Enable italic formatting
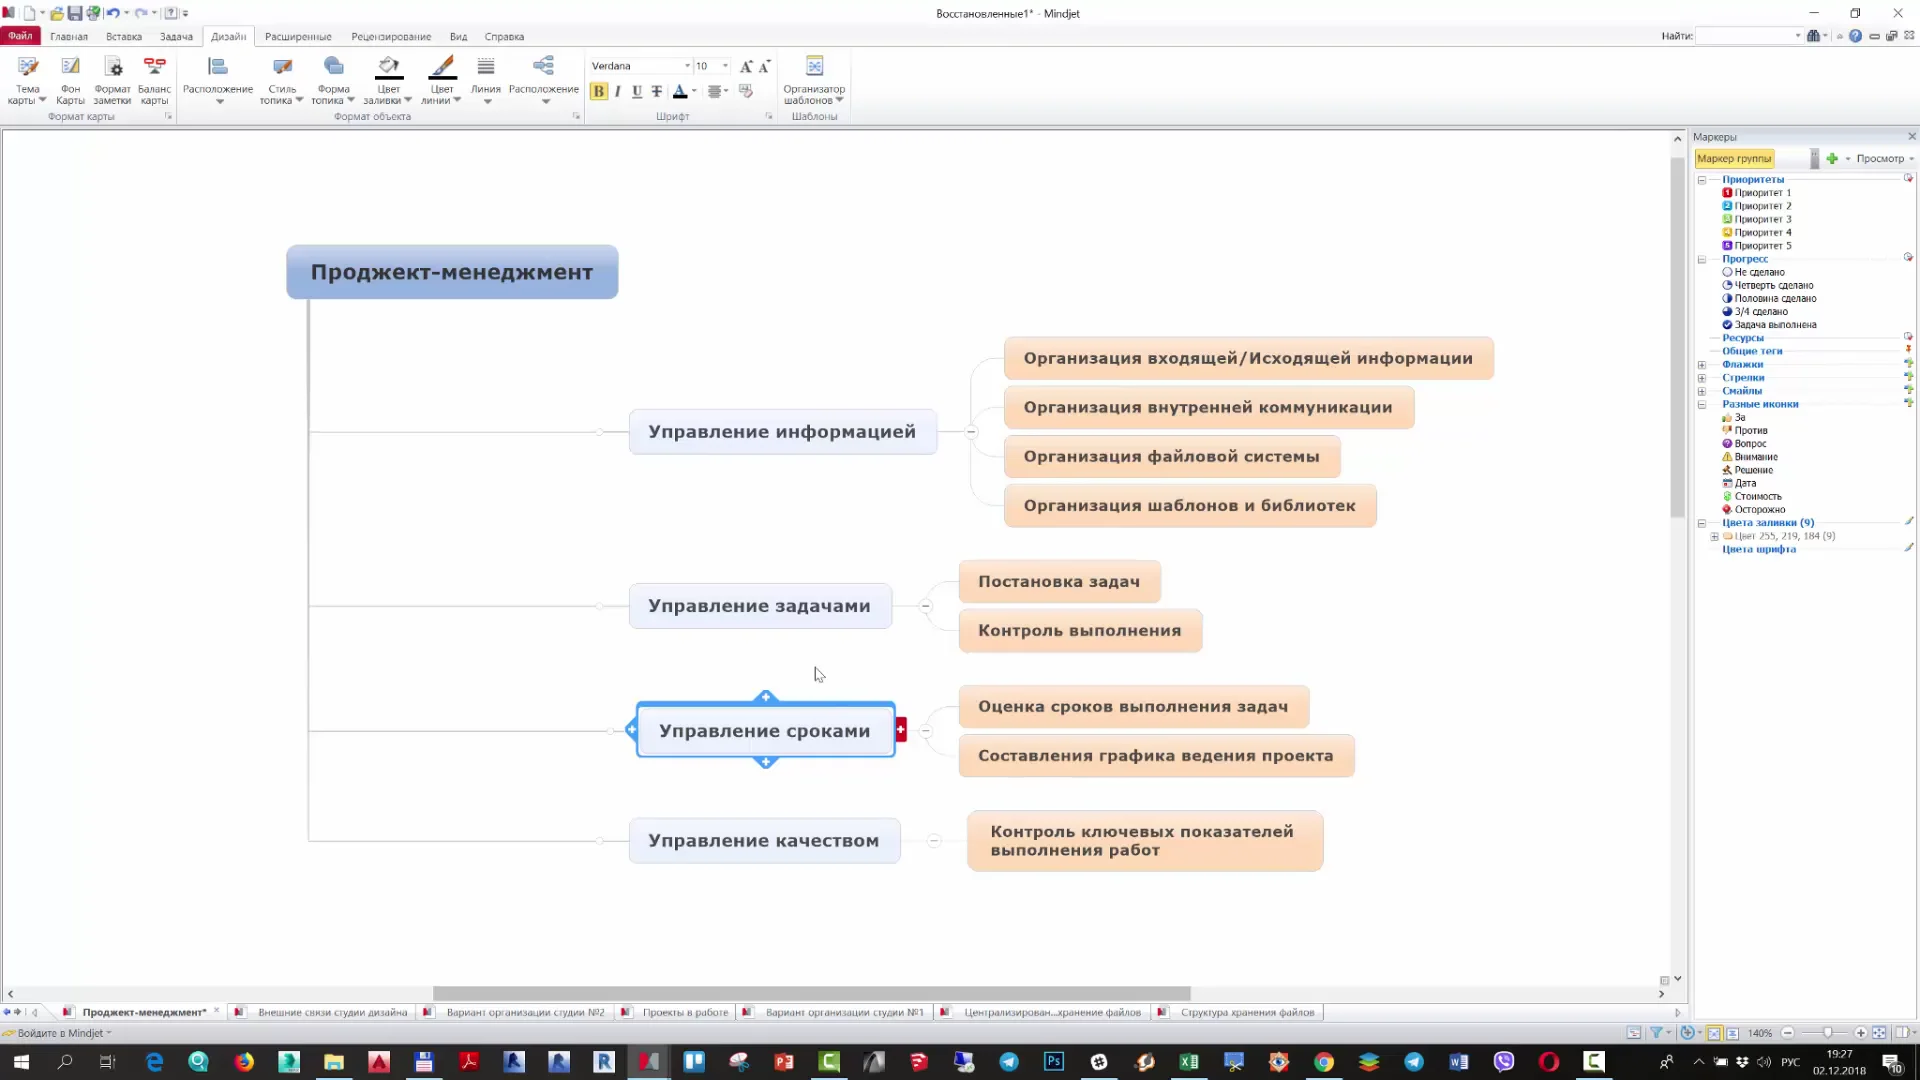Image resolution: width=1920 pixels, height=1080 pixels. coord(617,91)
